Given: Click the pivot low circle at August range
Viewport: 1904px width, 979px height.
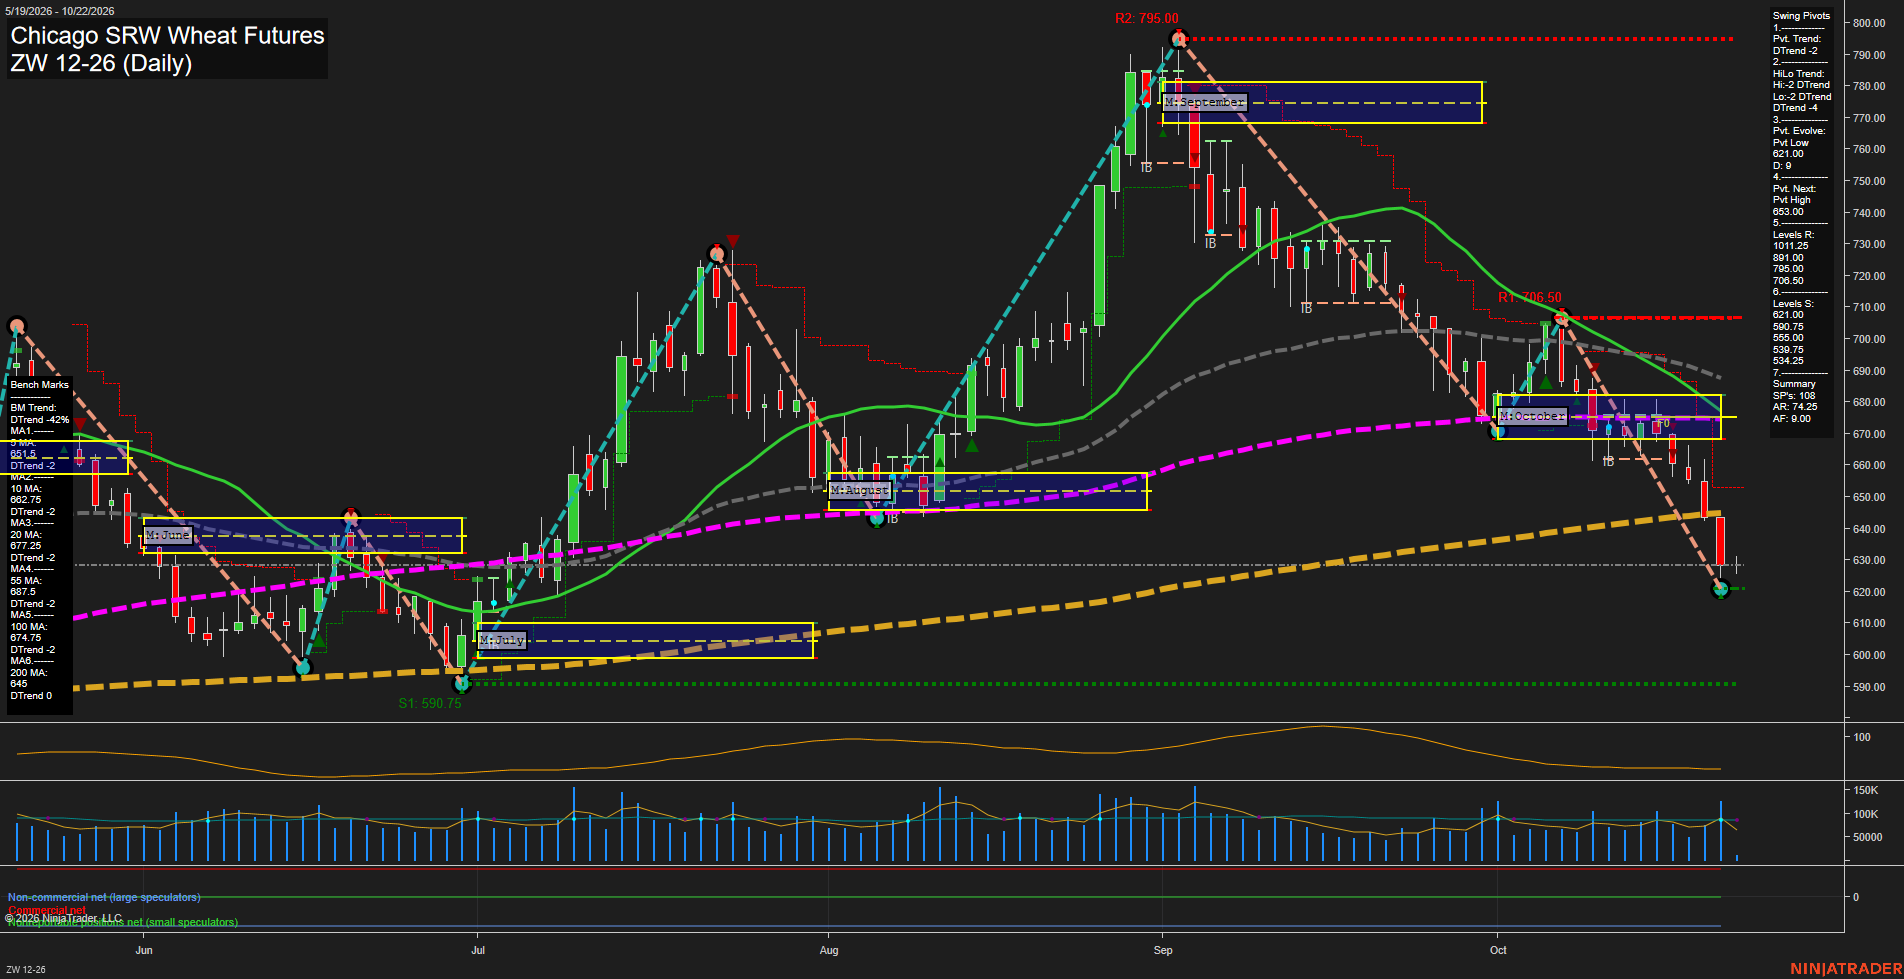Looking at the screenshot, I should click(x=877, y=518).
